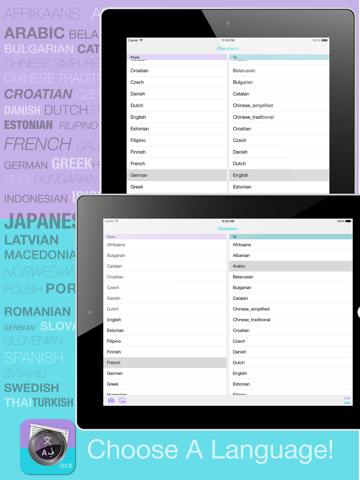Select Afrikaans in lower iPad From list
This screenshot has height=480, width=360.
[165, 245]
